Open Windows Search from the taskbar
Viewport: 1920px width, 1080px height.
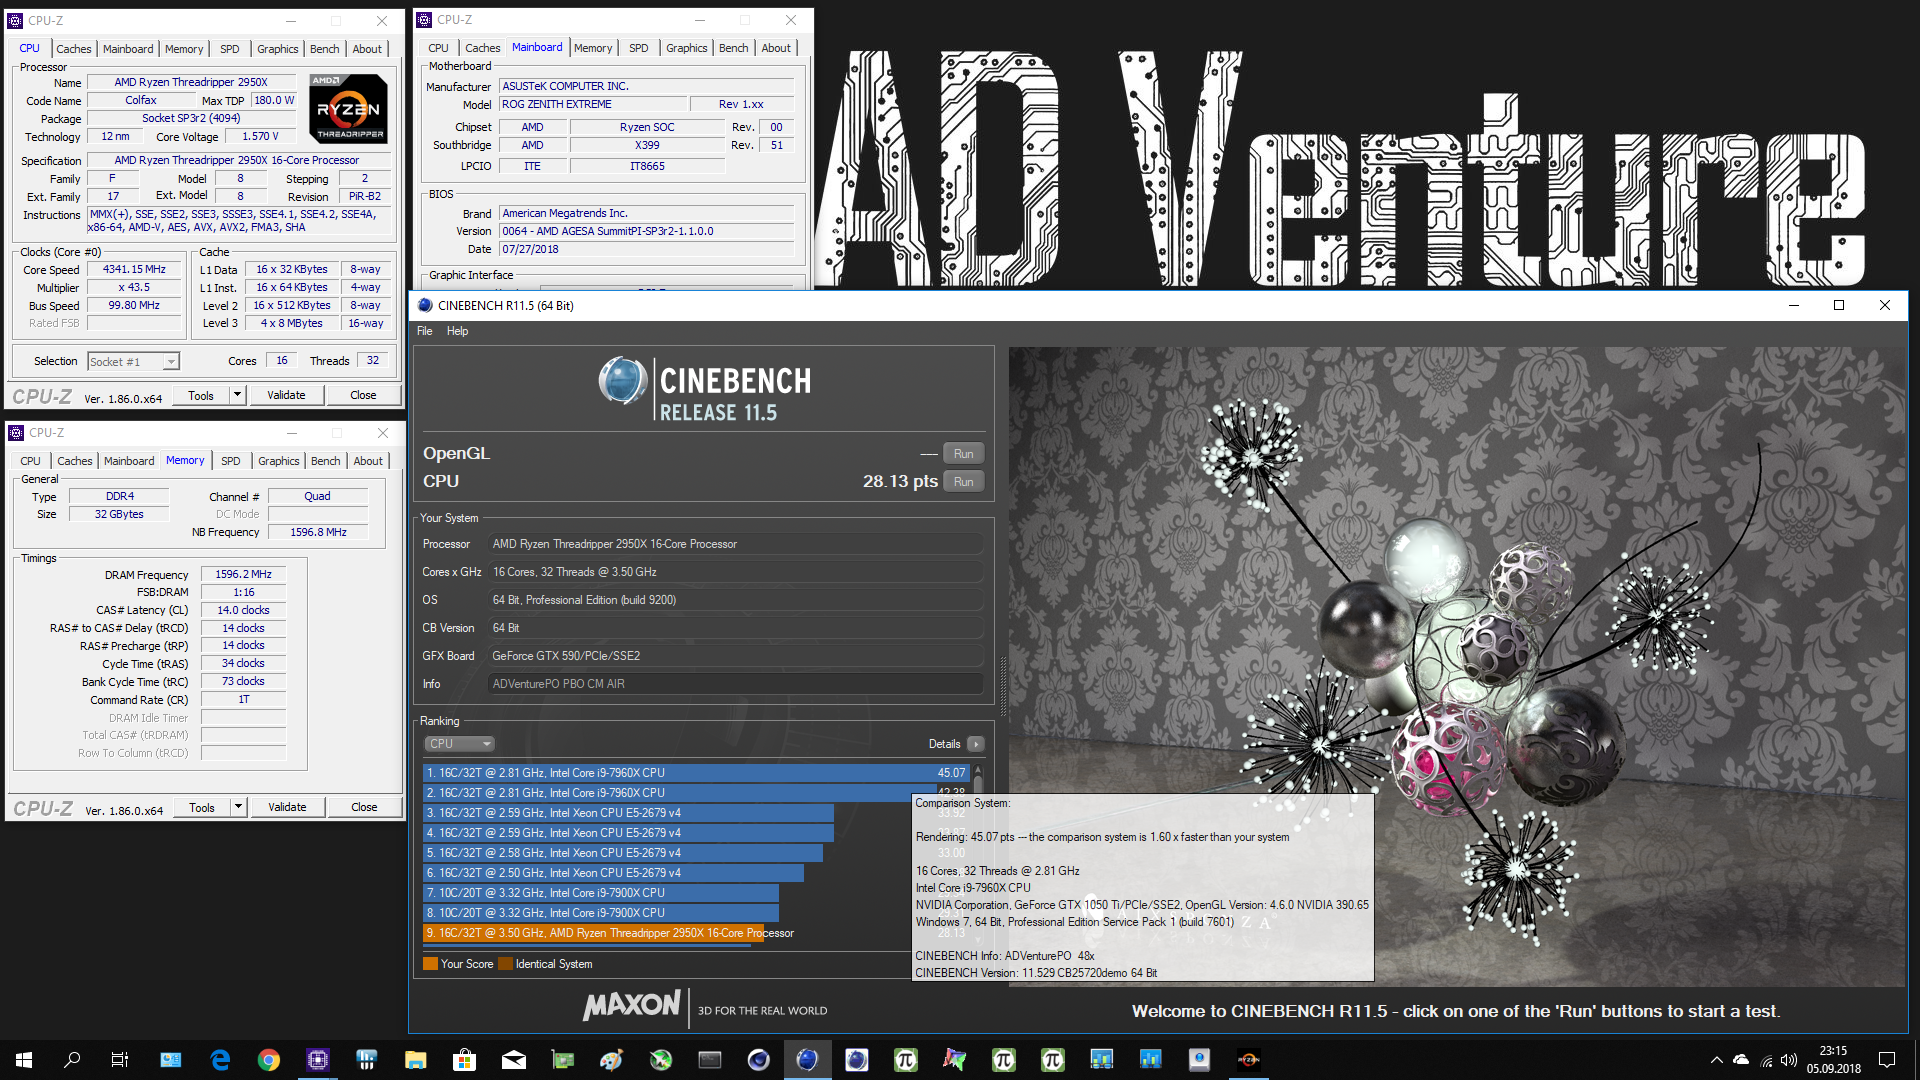tap(72, 1060)
